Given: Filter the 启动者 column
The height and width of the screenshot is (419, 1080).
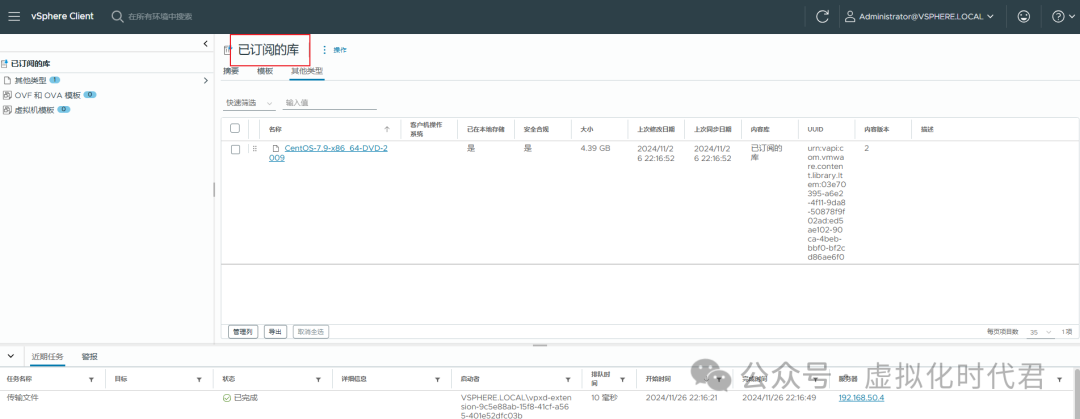Looking at the screenshot, I should (x=568, y=380).
